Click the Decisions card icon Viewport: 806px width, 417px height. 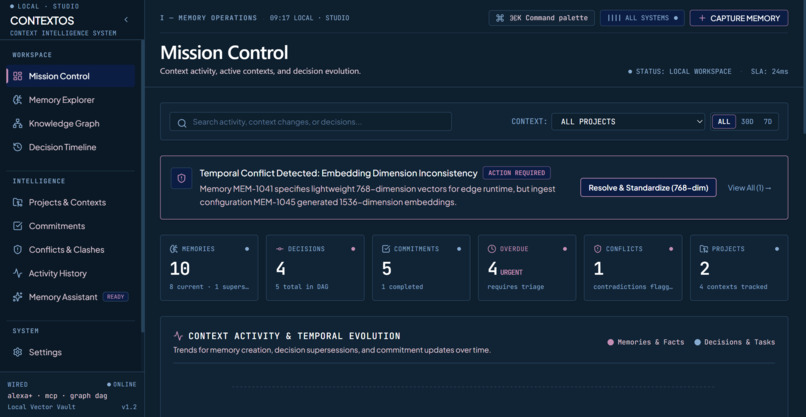[280, 248]
